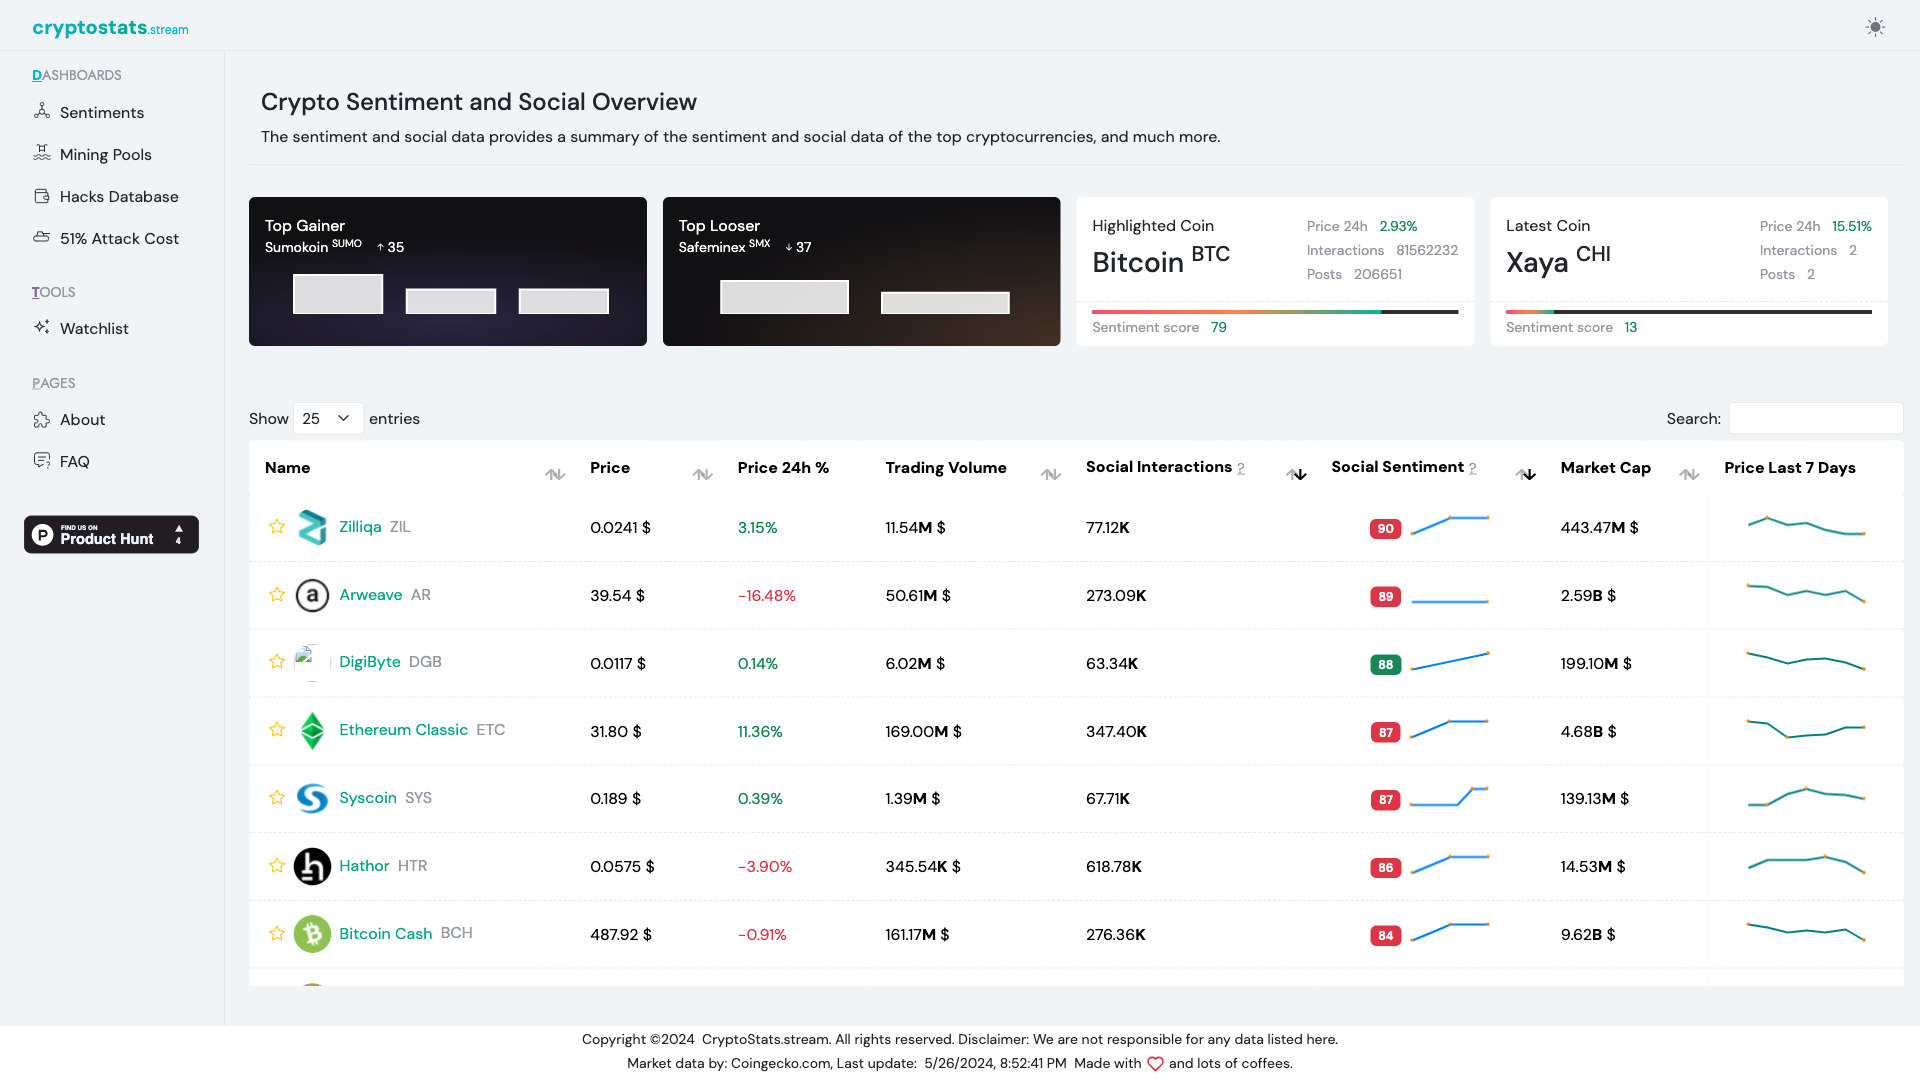Click Arweave sentiment score badge 89
The image size is (1920, 1080).
tap(1385, 597)
